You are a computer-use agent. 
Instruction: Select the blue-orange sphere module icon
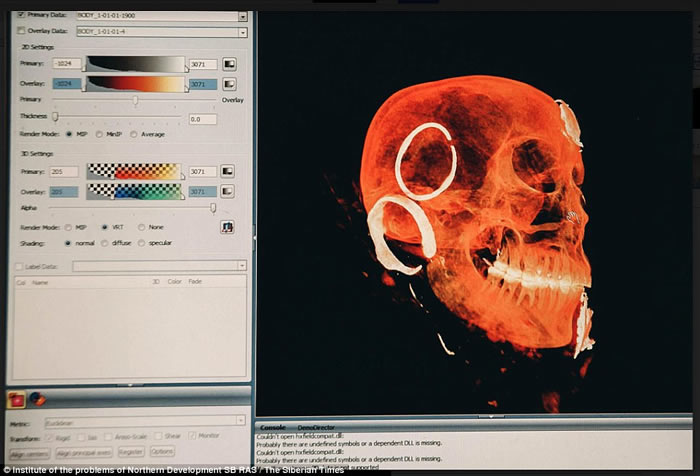click(x=37, y=399)
